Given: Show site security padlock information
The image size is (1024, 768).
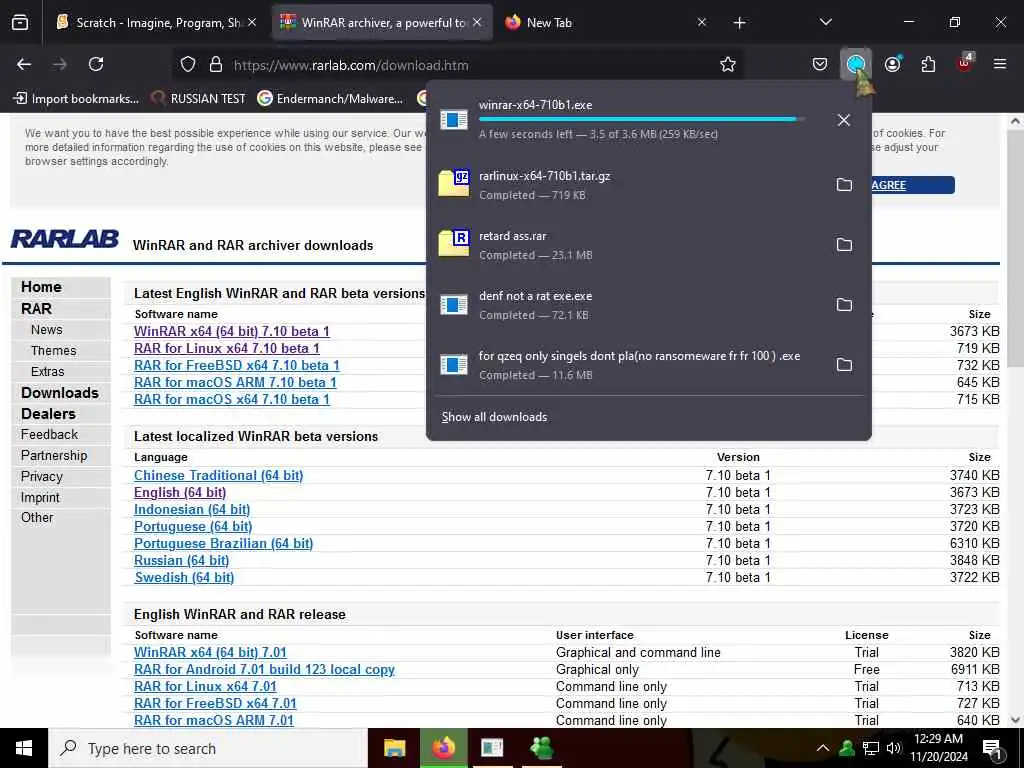Looking at the screenshot, I should 216,65.
